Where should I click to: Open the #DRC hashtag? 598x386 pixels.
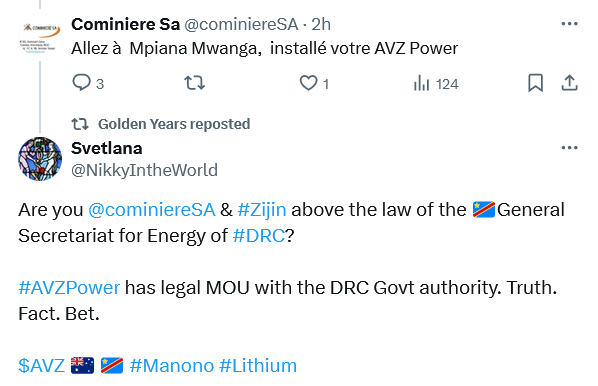click(259, 236)
